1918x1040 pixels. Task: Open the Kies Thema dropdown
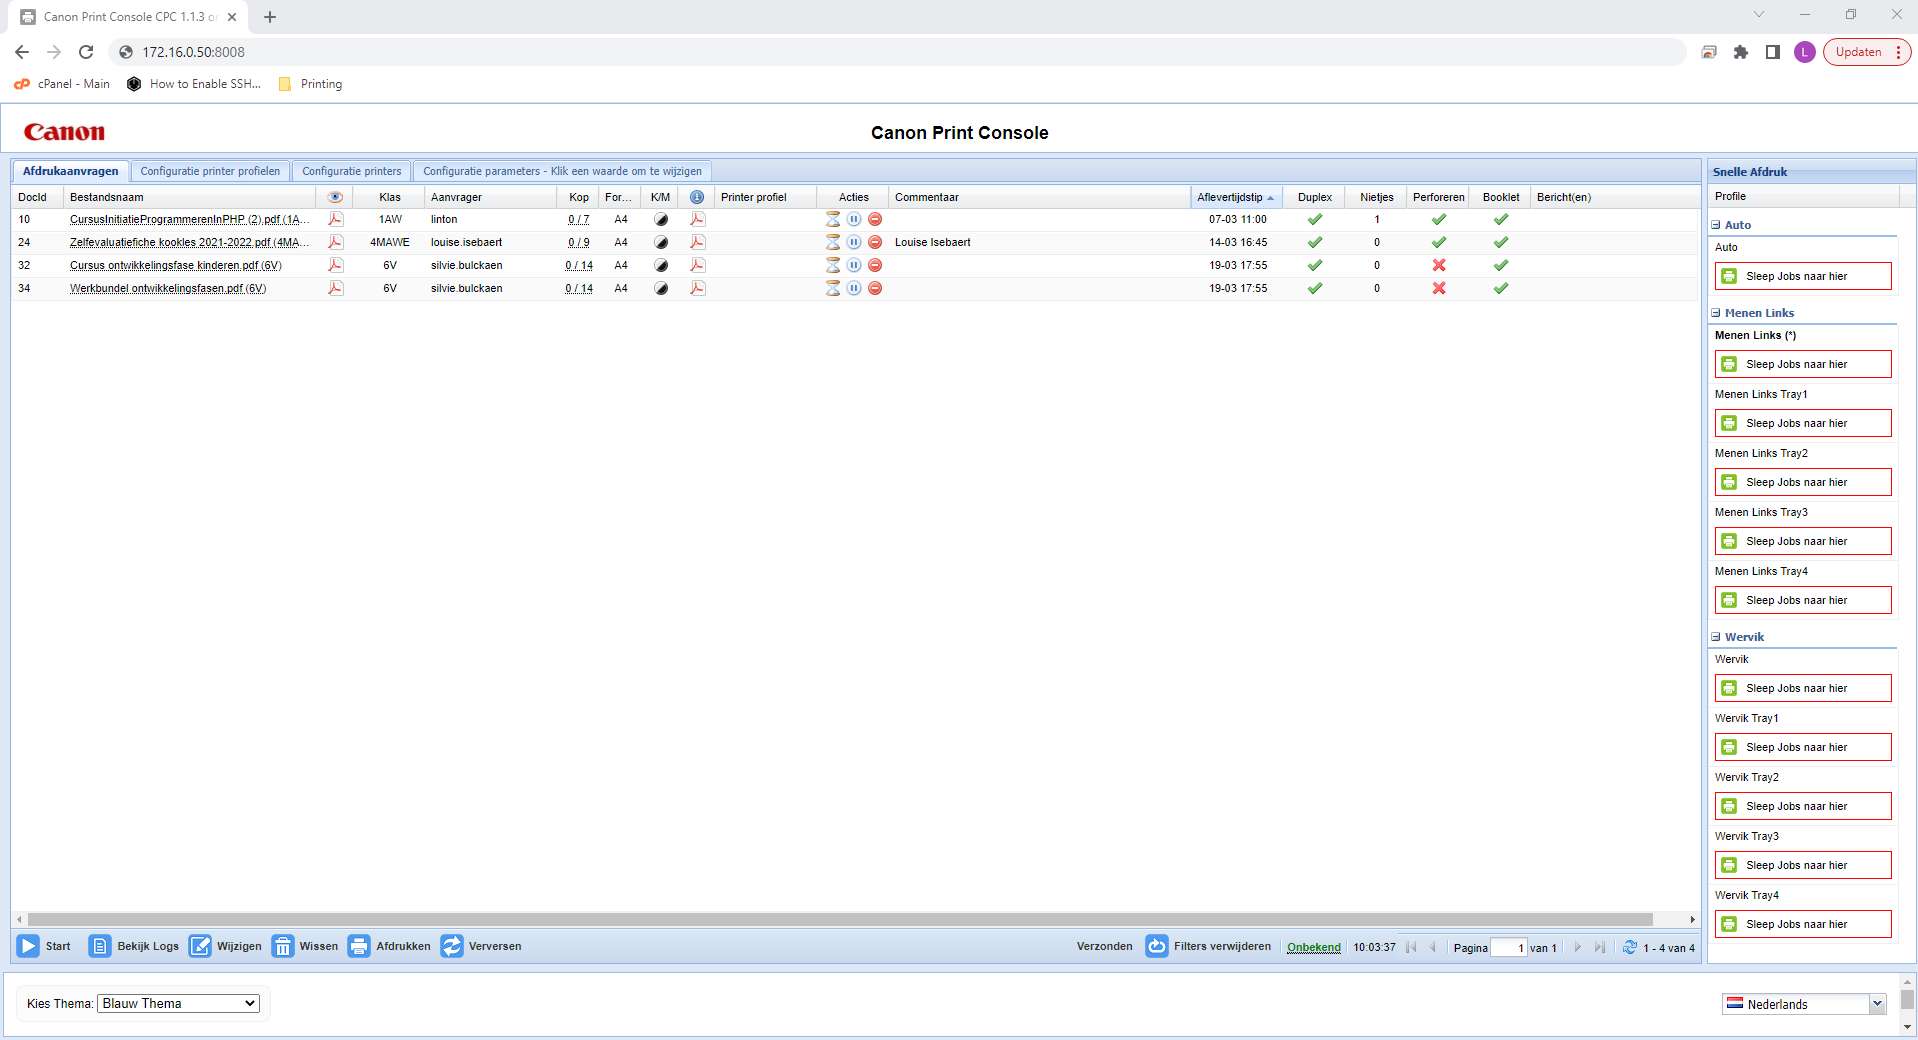(178, 1003)
